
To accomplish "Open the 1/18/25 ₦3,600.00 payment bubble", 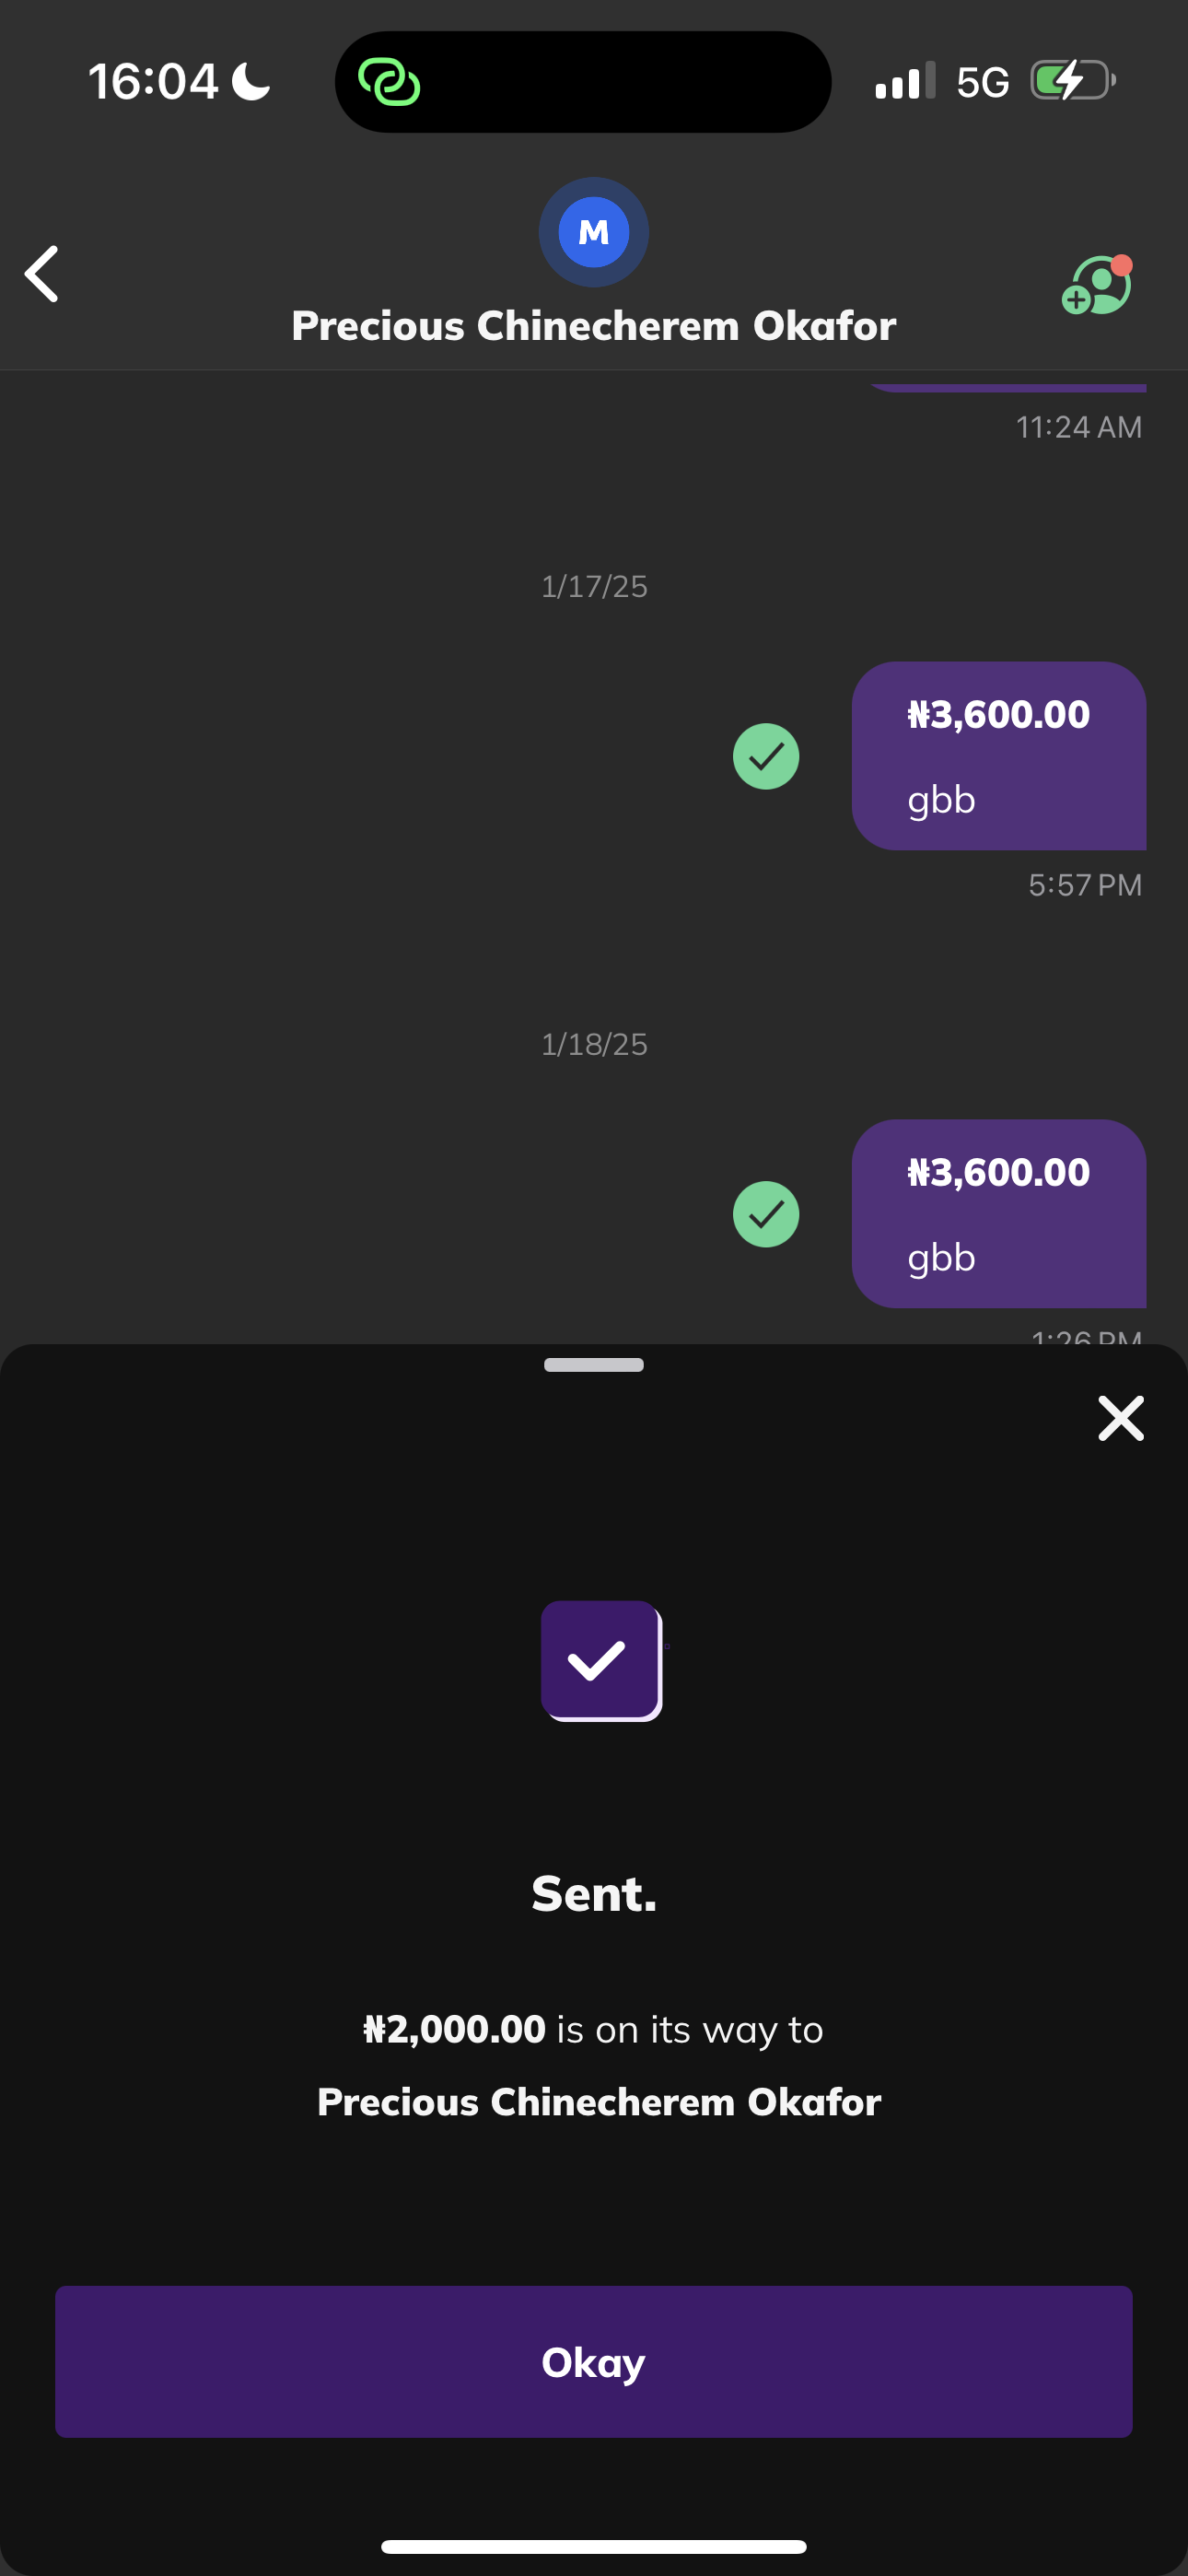I will coord(998,1214).
